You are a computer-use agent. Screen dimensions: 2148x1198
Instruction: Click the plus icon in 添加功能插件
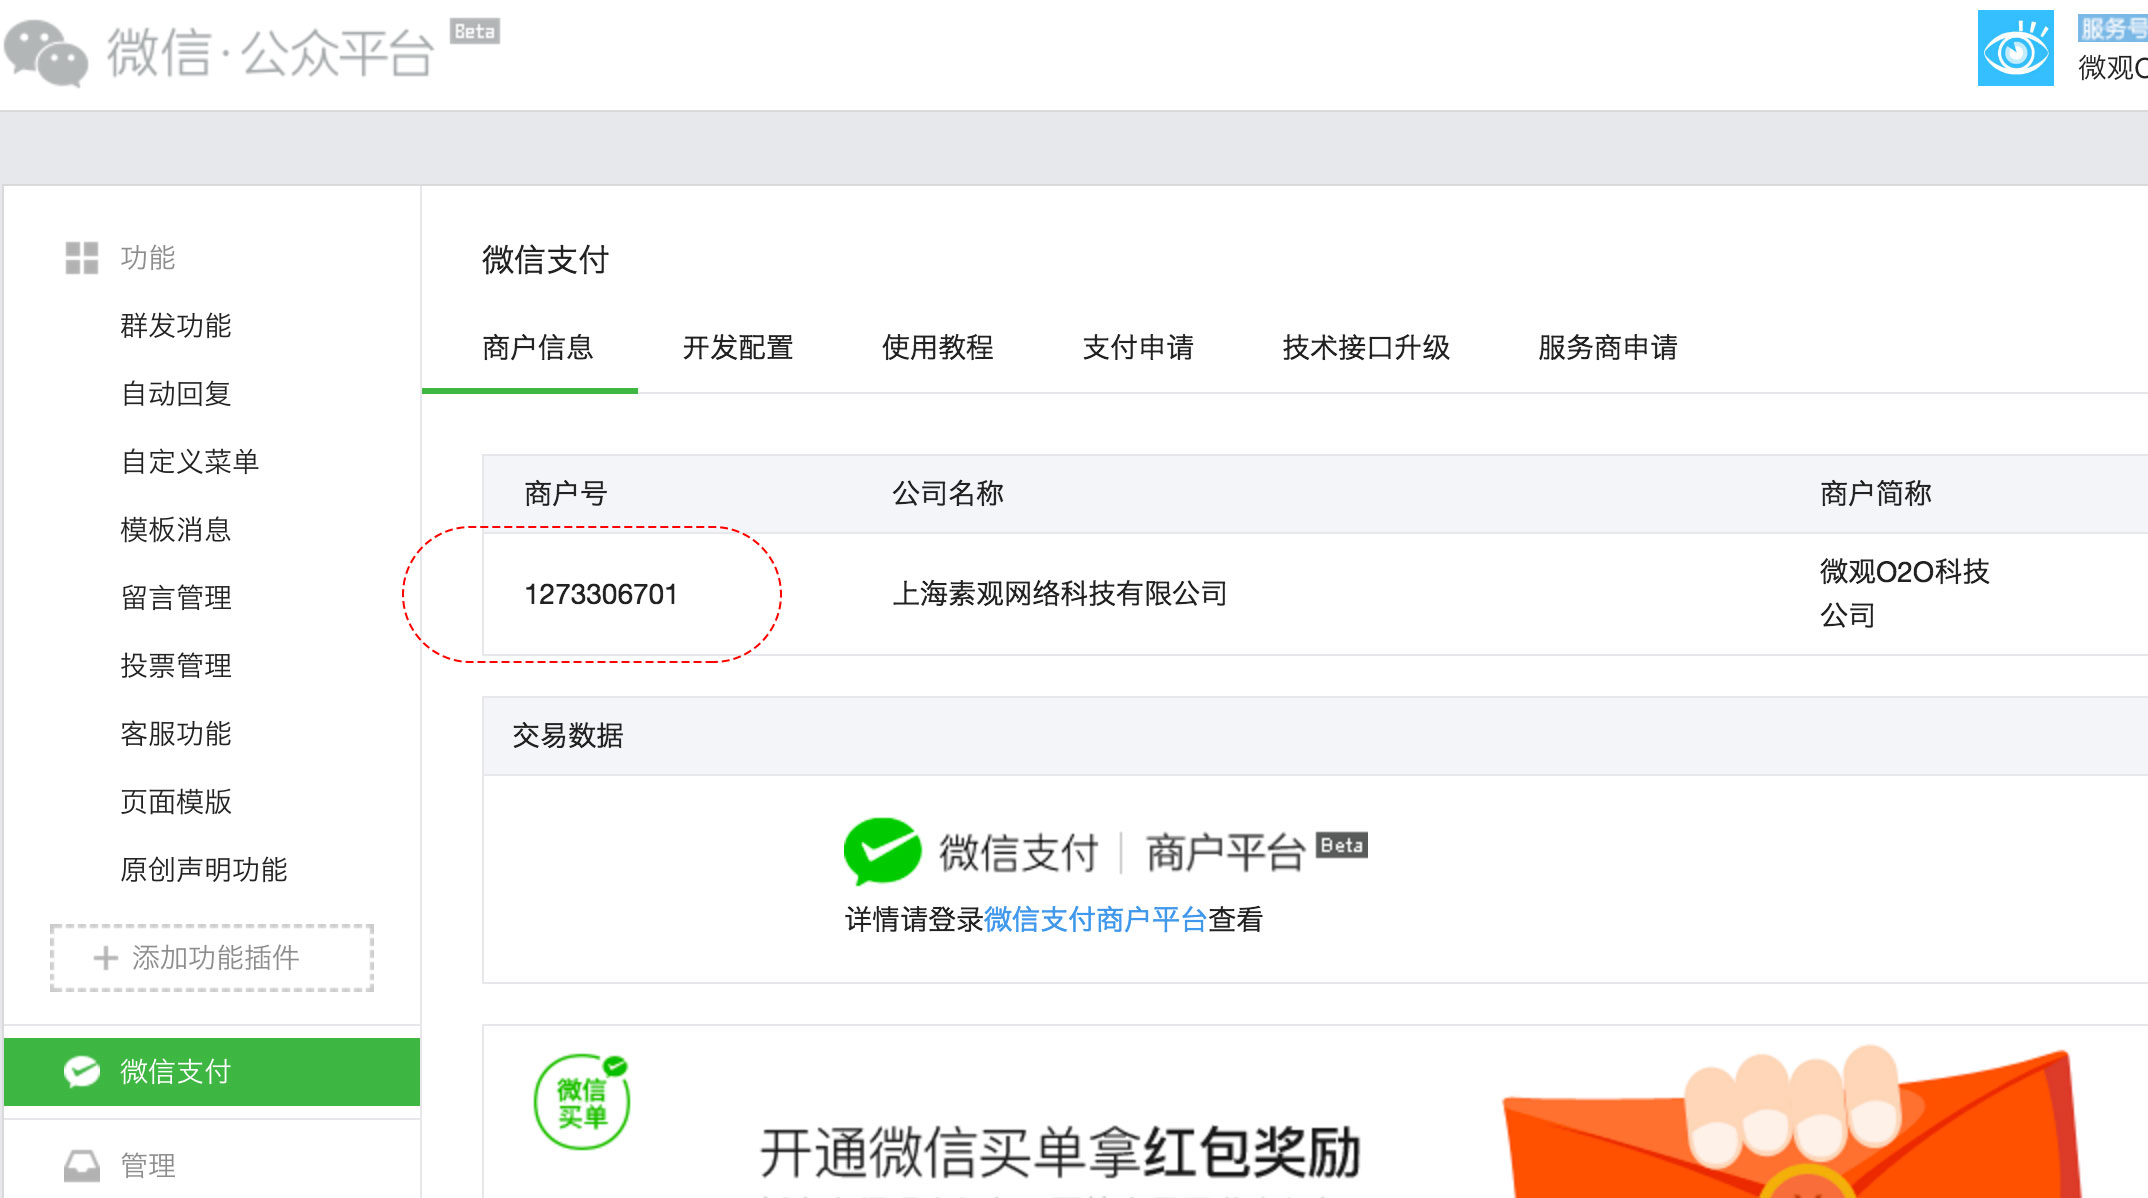(x=105, y=958)
